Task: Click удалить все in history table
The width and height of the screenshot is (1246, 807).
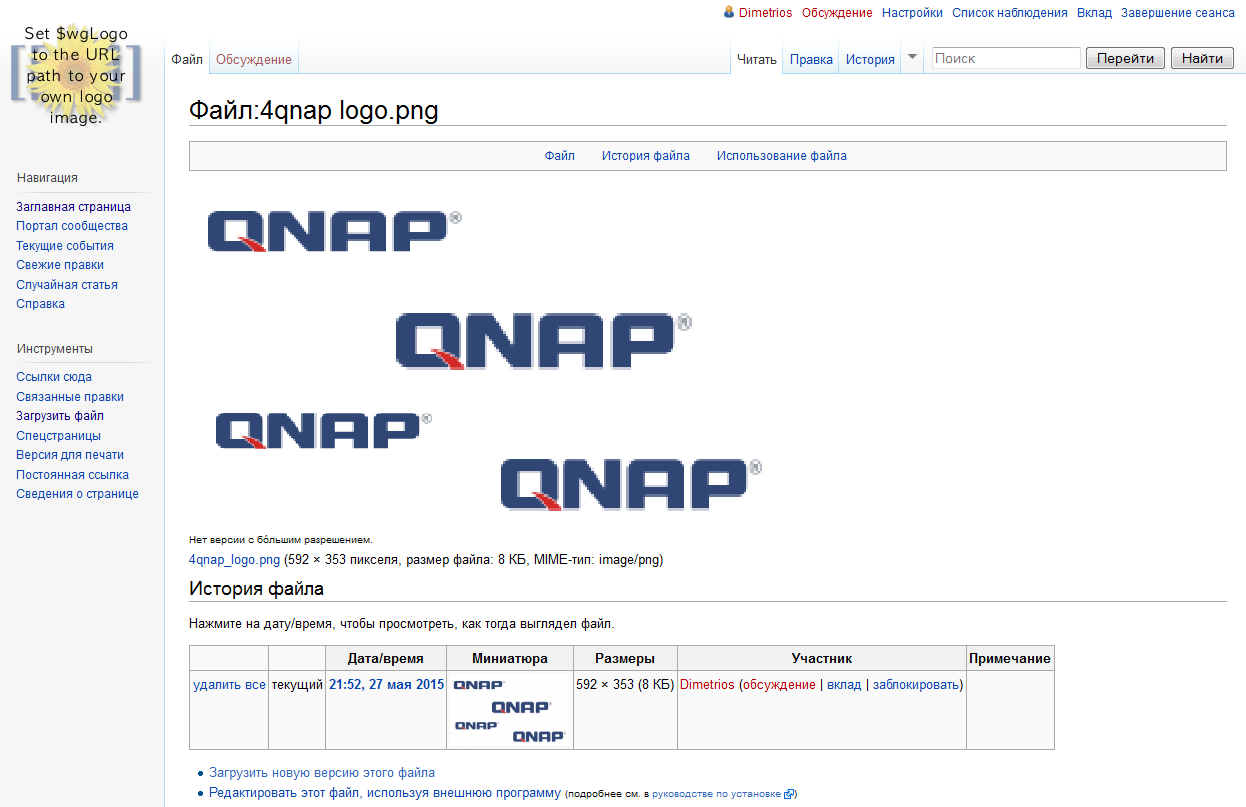Action: pos(229,685)
